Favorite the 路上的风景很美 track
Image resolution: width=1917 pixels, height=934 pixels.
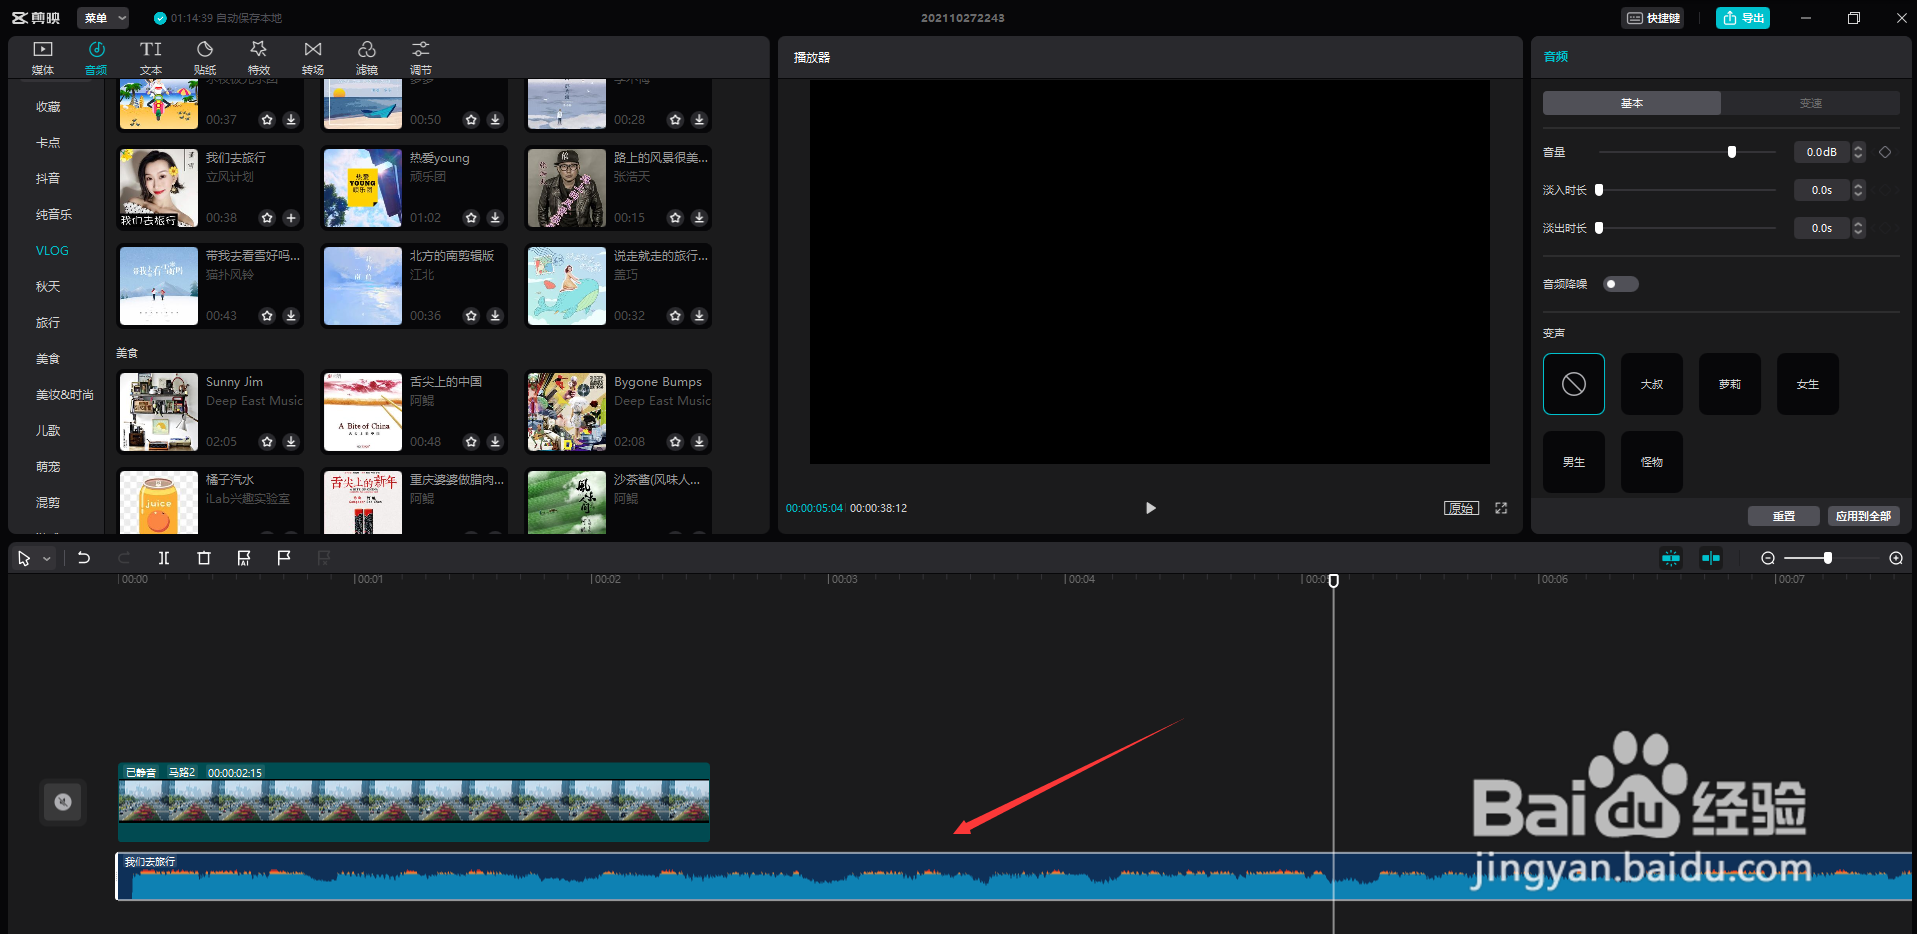[675, 218]
